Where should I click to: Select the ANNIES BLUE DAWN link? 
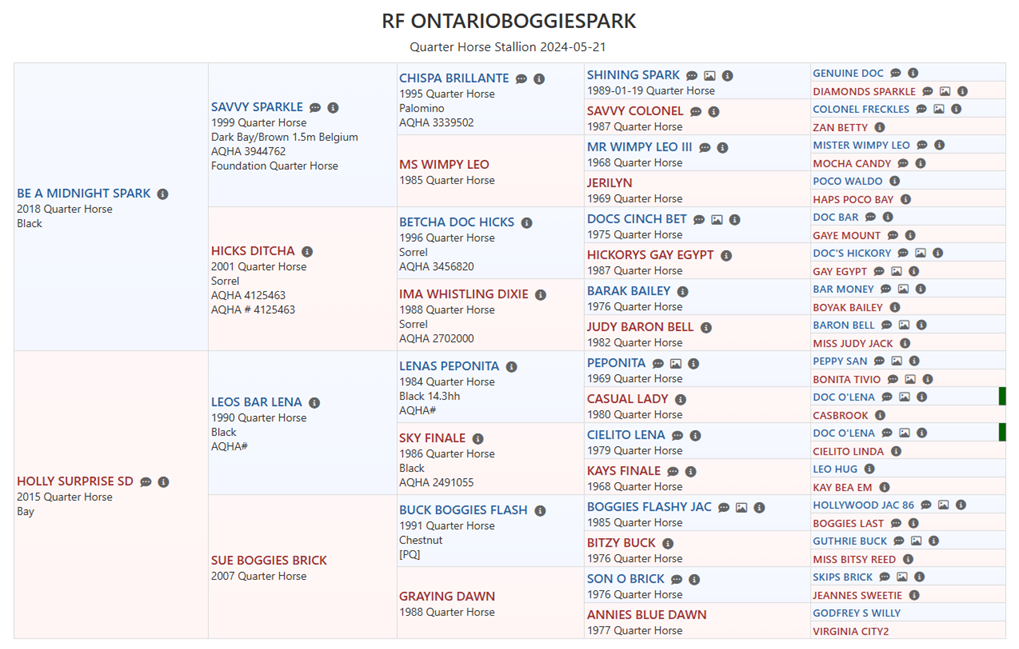646,615
